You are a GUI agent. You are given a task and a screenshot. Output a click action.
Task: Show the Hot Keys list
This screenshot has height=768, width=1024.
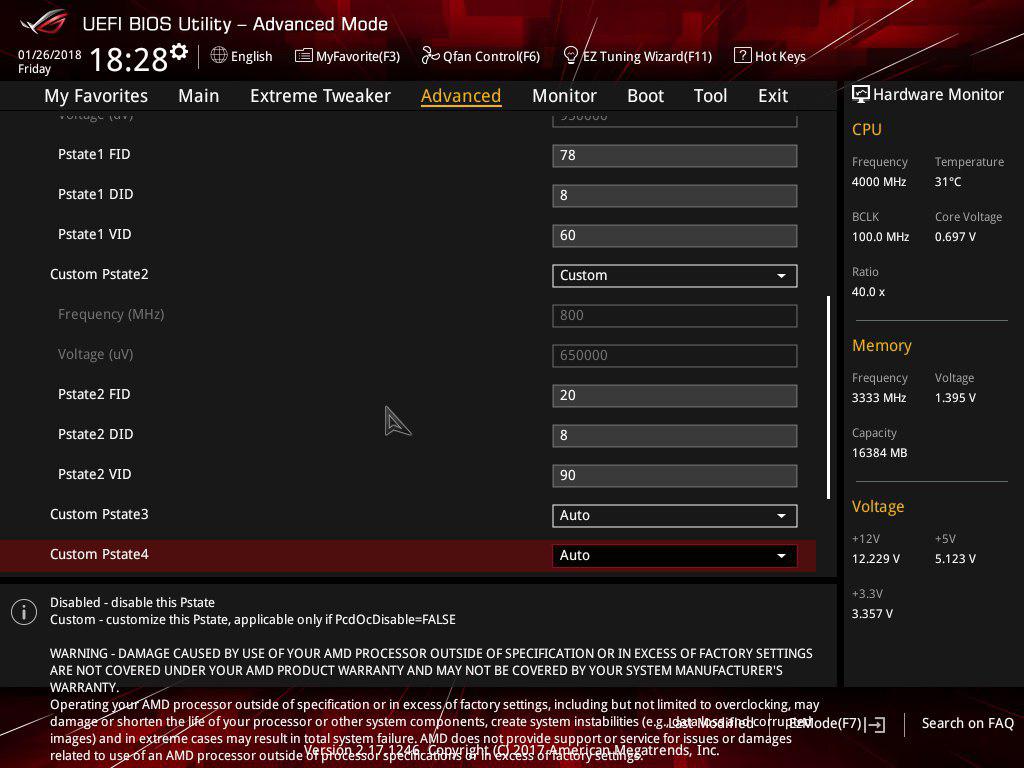pos(780,56)
